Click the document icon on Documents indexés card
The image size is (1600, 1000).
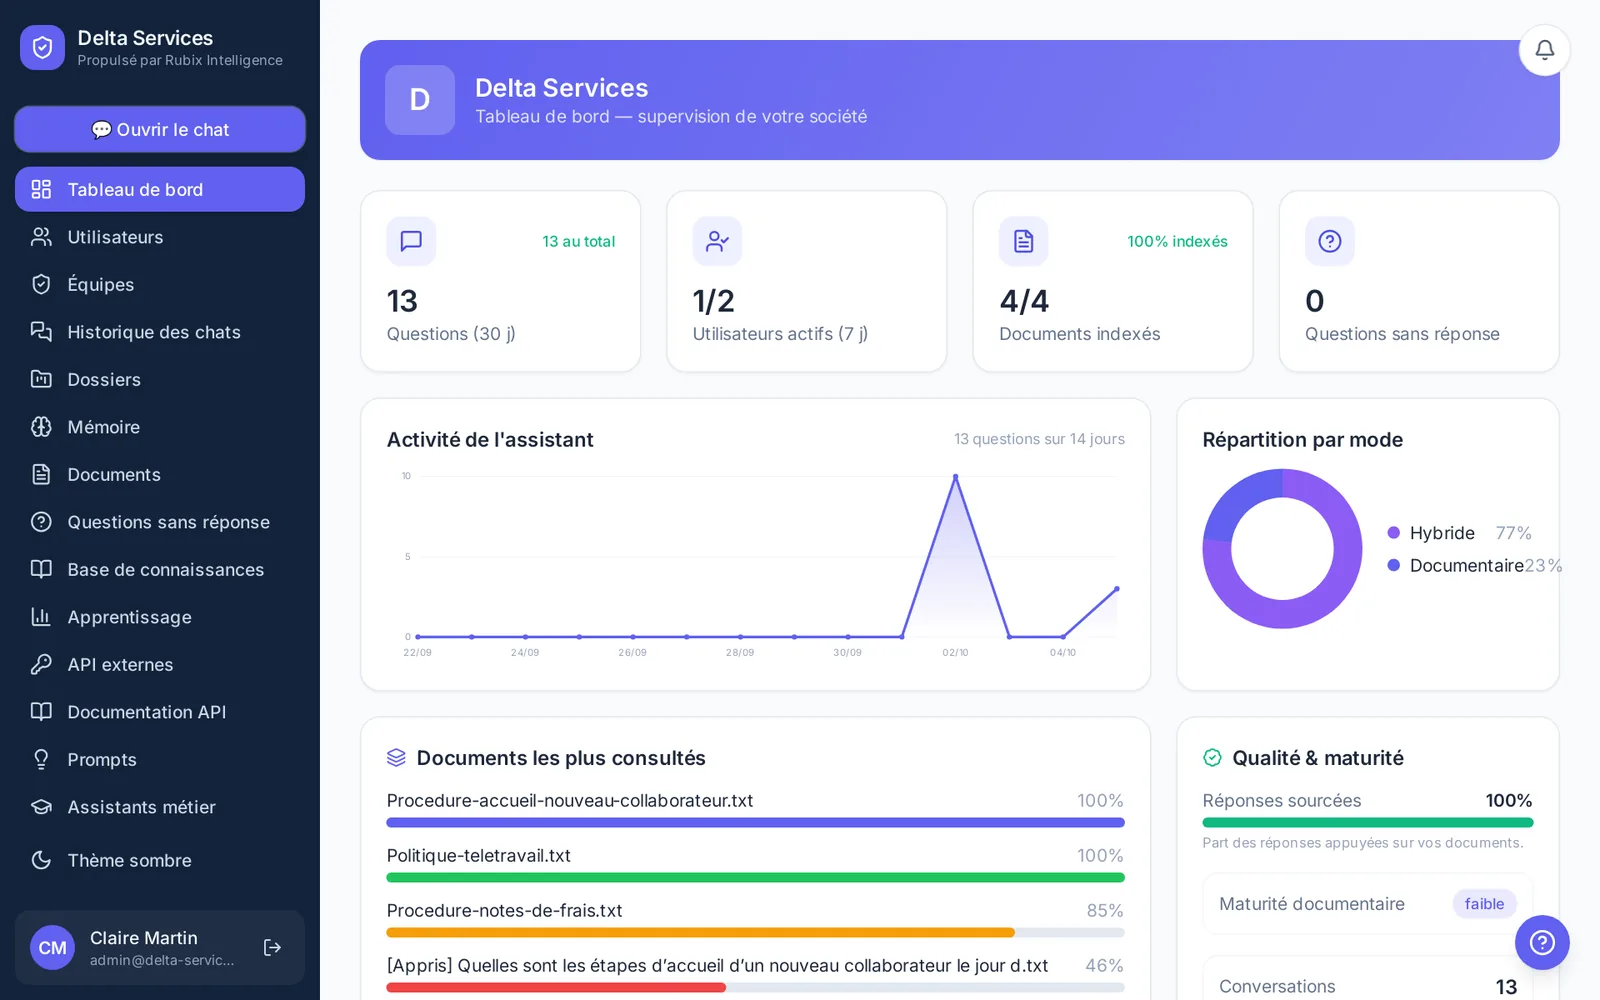[1024, 241]
